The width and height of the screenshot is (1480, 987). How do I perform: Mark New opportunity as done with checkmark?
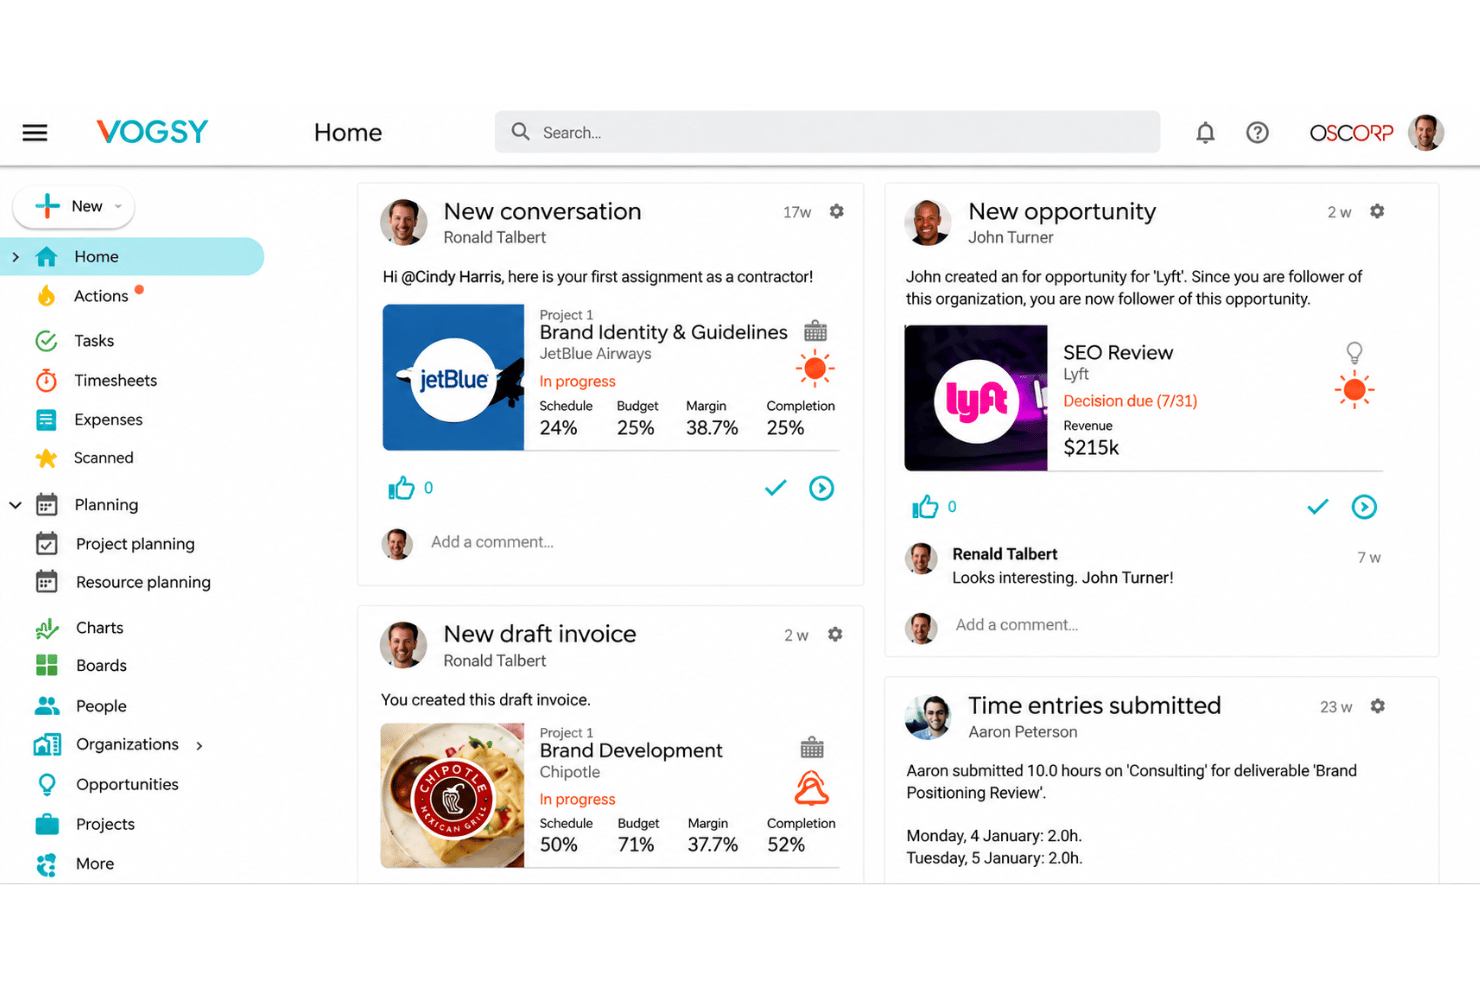pyautogui.click(x=1318, y=507)
